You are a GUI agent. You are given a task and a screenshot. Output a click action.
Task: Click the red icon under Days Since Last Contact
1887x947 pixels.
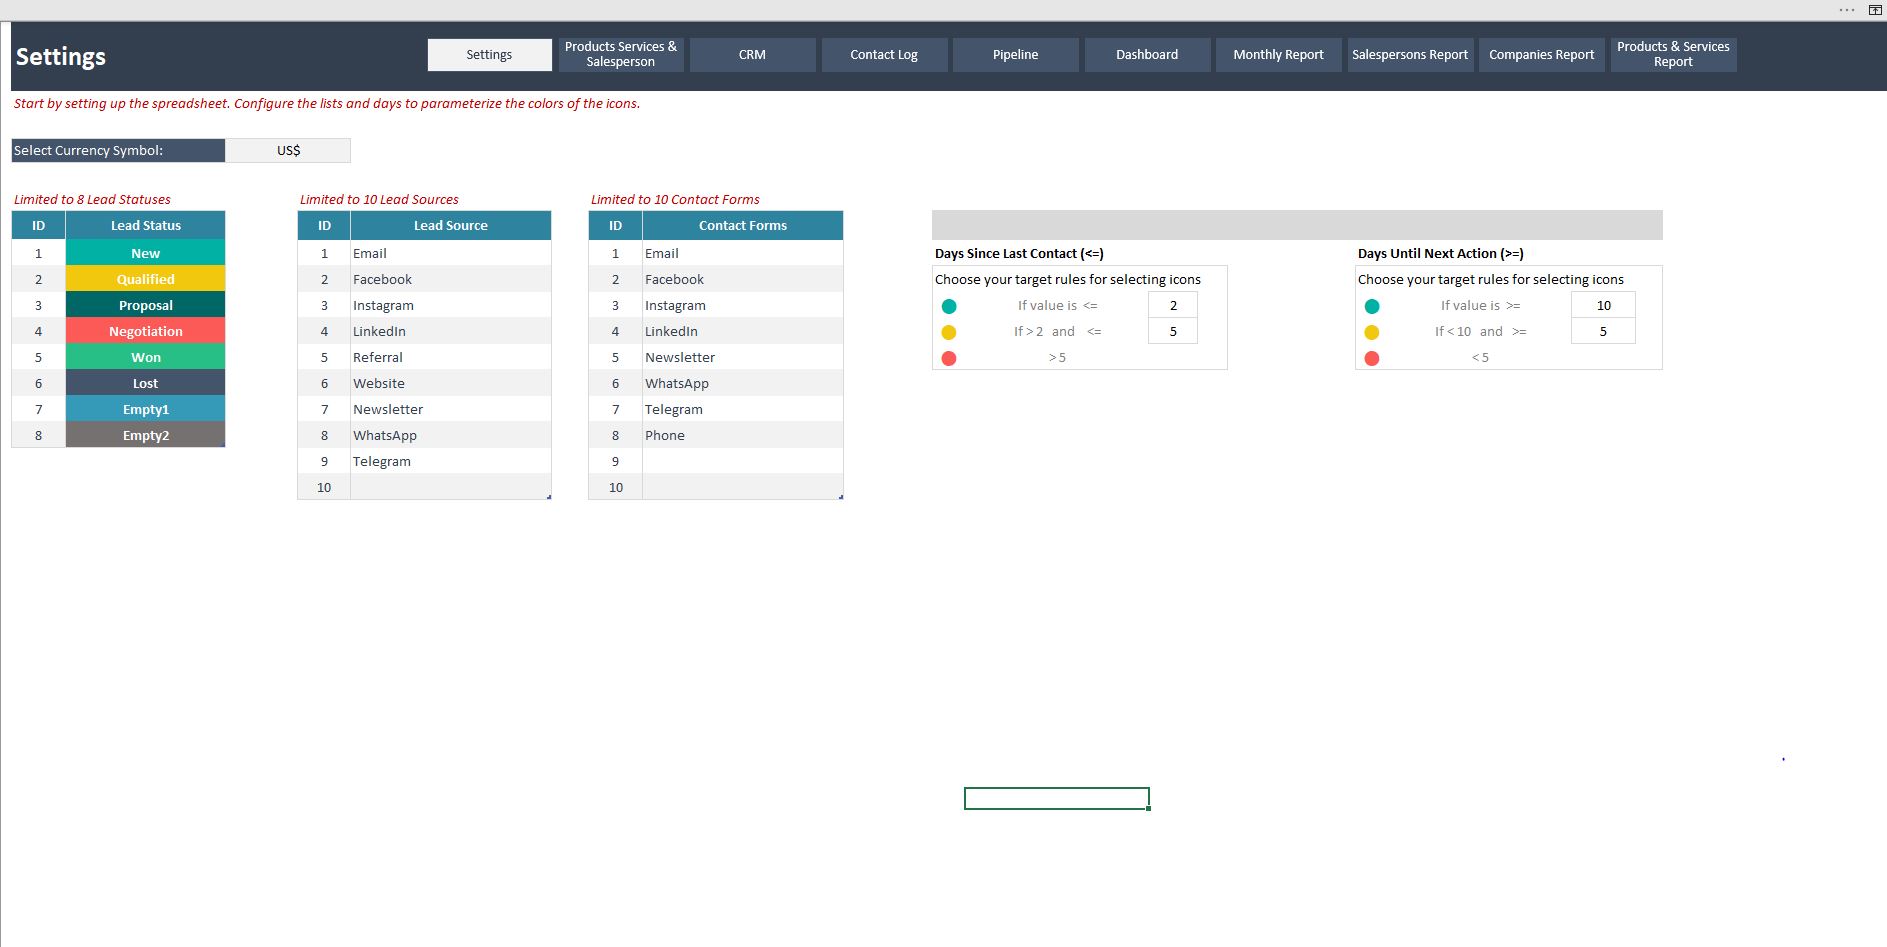click(x=949, y=358)
